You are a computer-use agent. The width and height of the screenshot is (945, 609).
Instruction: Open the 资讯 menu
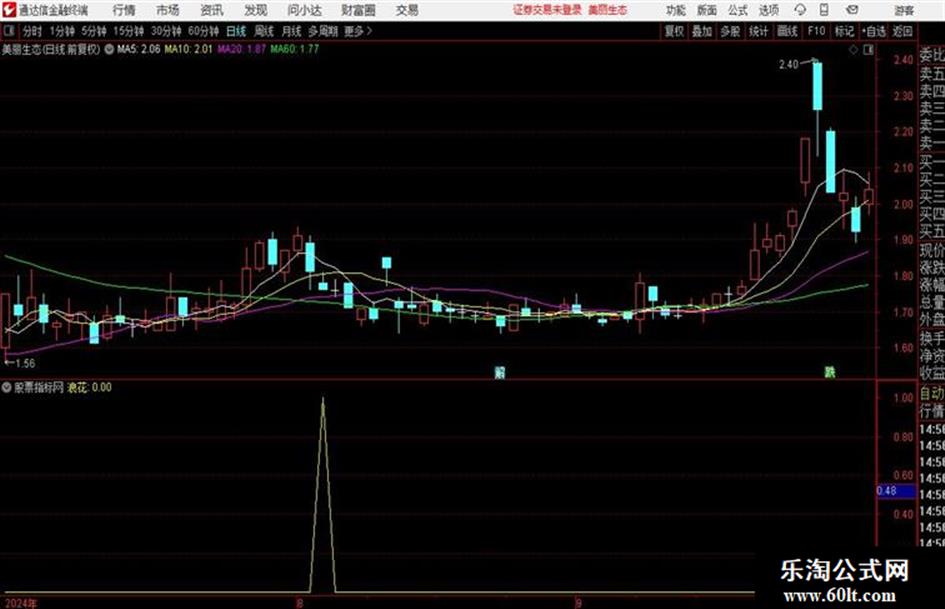(212, 10)
